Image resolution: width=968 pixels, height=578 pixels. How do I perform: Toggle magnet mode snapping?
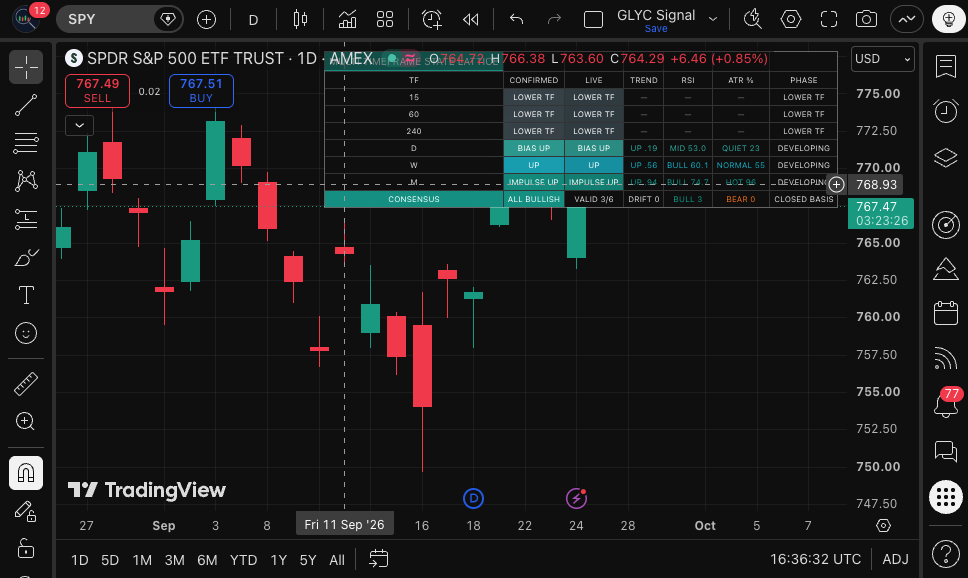tap(26, 473)
